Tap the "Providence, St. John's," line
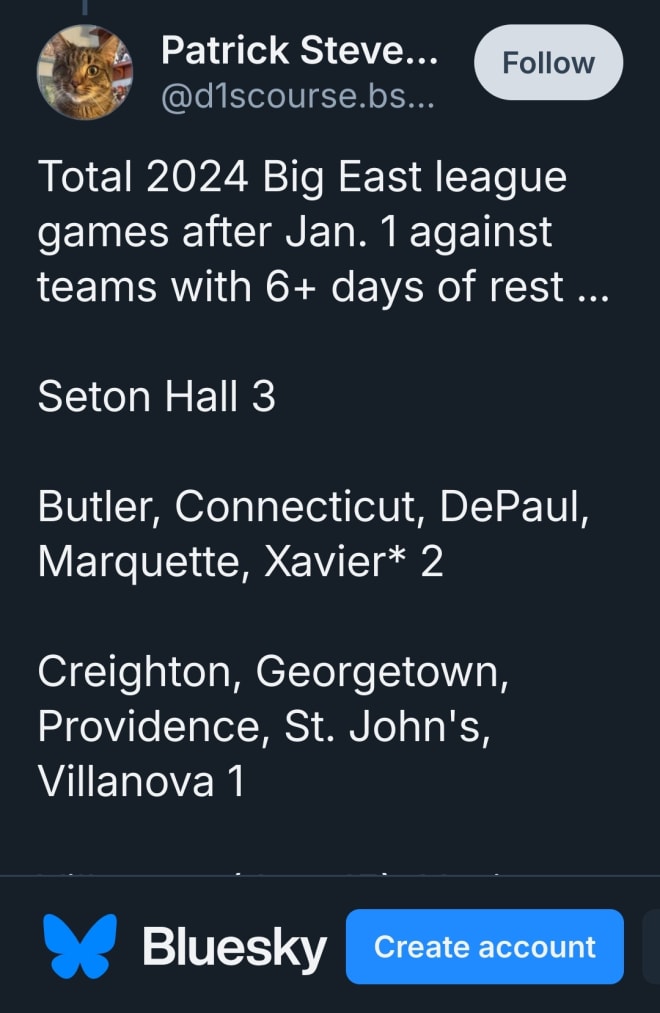The height and width of the screenshot is (1013, 660). pos(264,727)
